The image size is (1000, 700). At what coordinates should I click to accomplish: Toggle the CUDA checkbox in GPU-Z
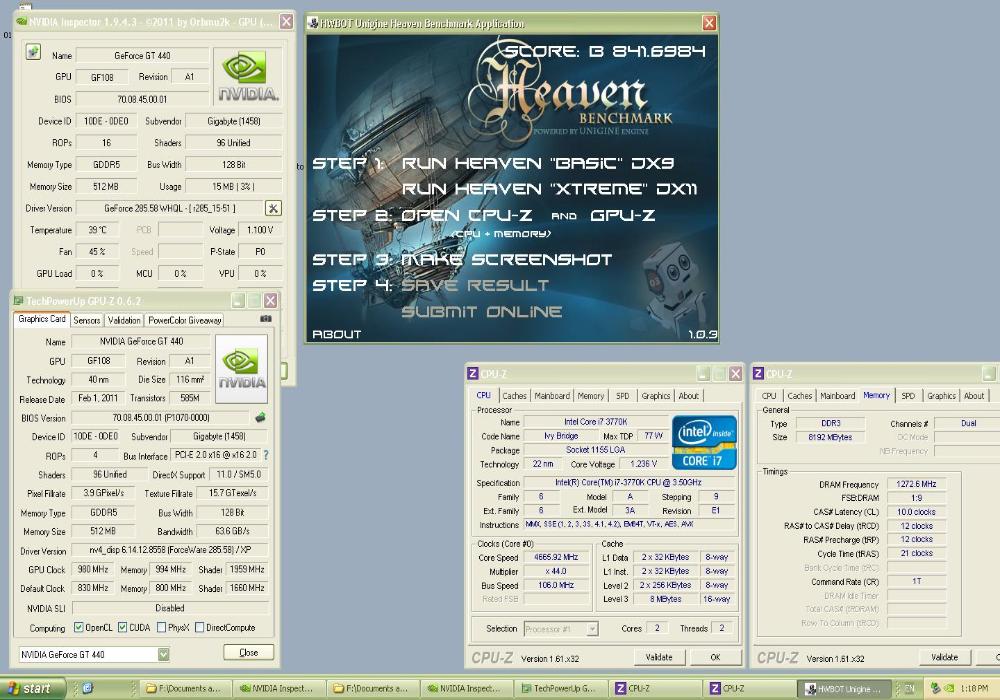click(122, 627)
